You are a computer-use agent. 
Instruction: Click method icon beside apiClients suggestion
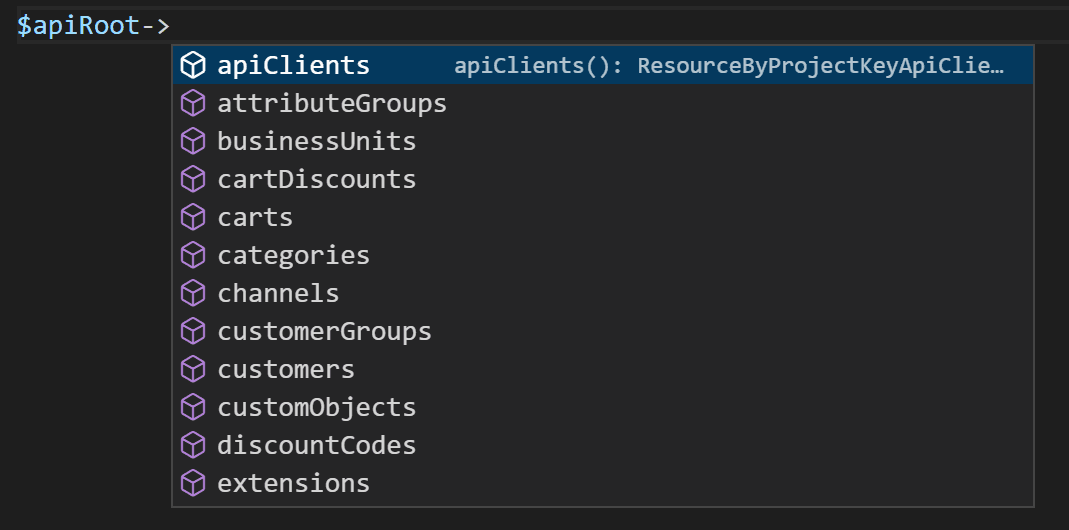click(x=192, y=66)
